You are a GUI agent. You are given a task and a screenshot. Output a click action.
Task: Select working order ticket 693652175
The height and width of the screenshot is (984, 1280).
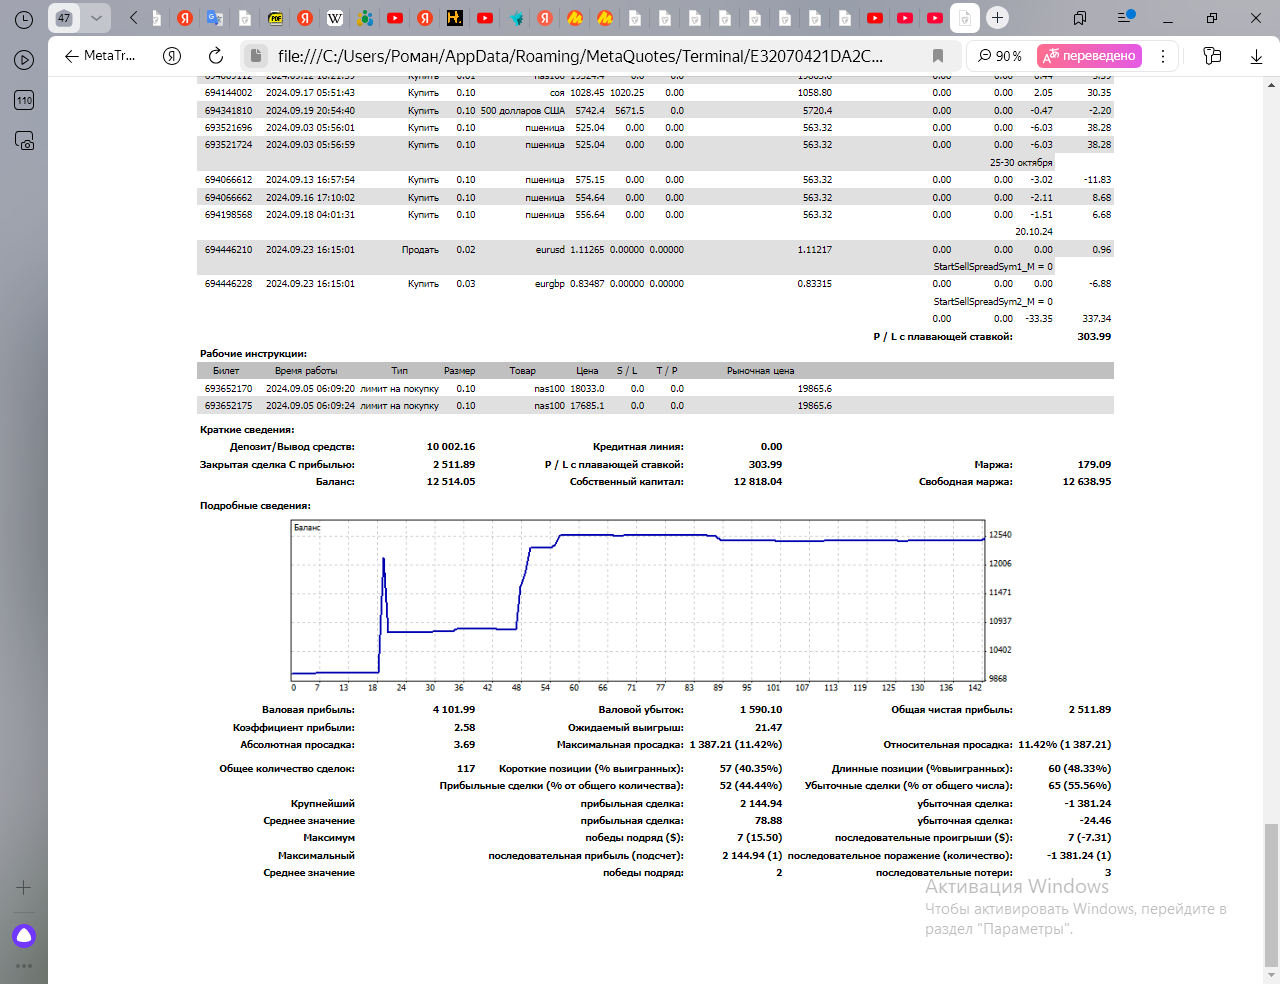pos(229,406)
